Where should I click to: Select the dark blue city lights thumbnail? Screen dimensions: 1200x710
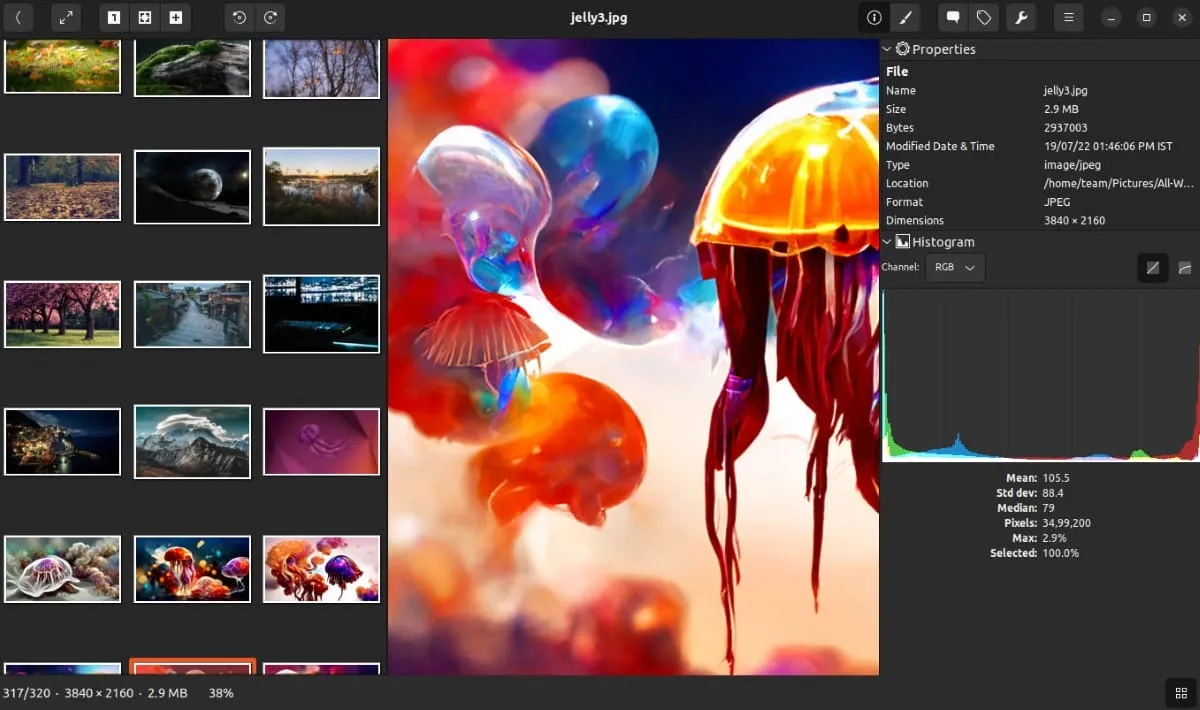[x=321, y=314]
